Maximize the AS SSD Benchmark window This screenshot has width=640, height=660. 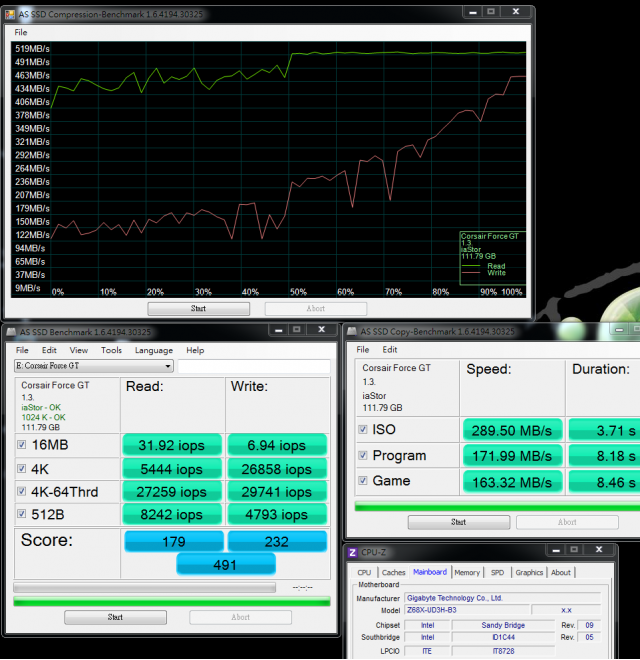pos(297,330)
